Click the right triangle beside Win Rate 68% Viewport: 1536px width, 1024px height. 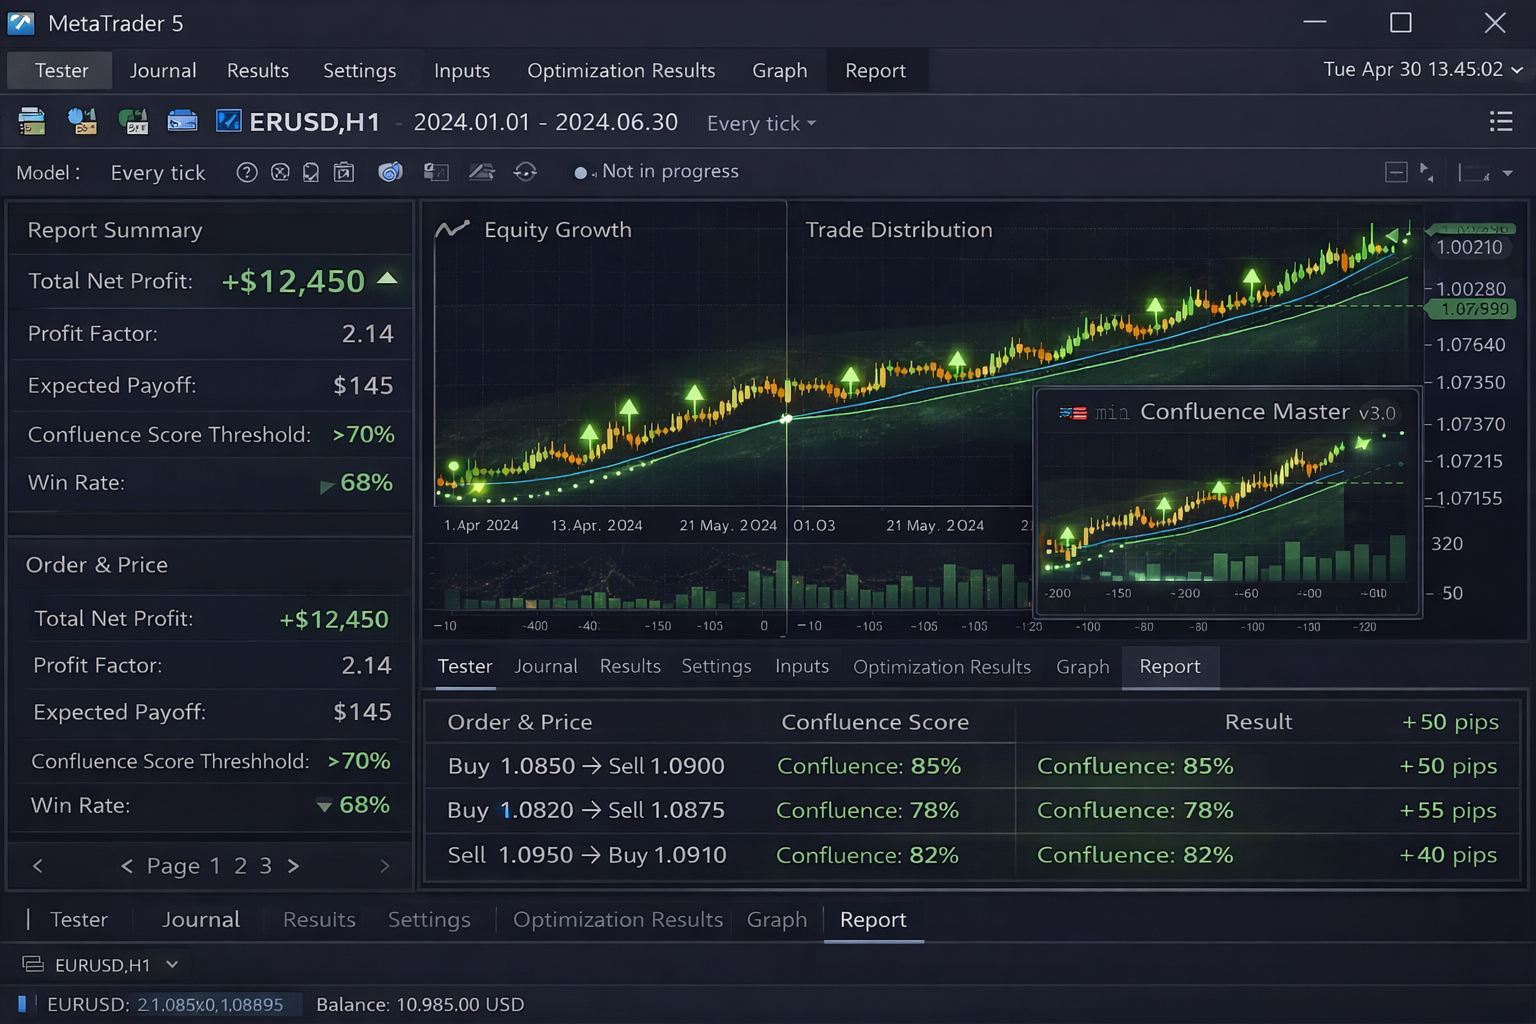(326, 486)
